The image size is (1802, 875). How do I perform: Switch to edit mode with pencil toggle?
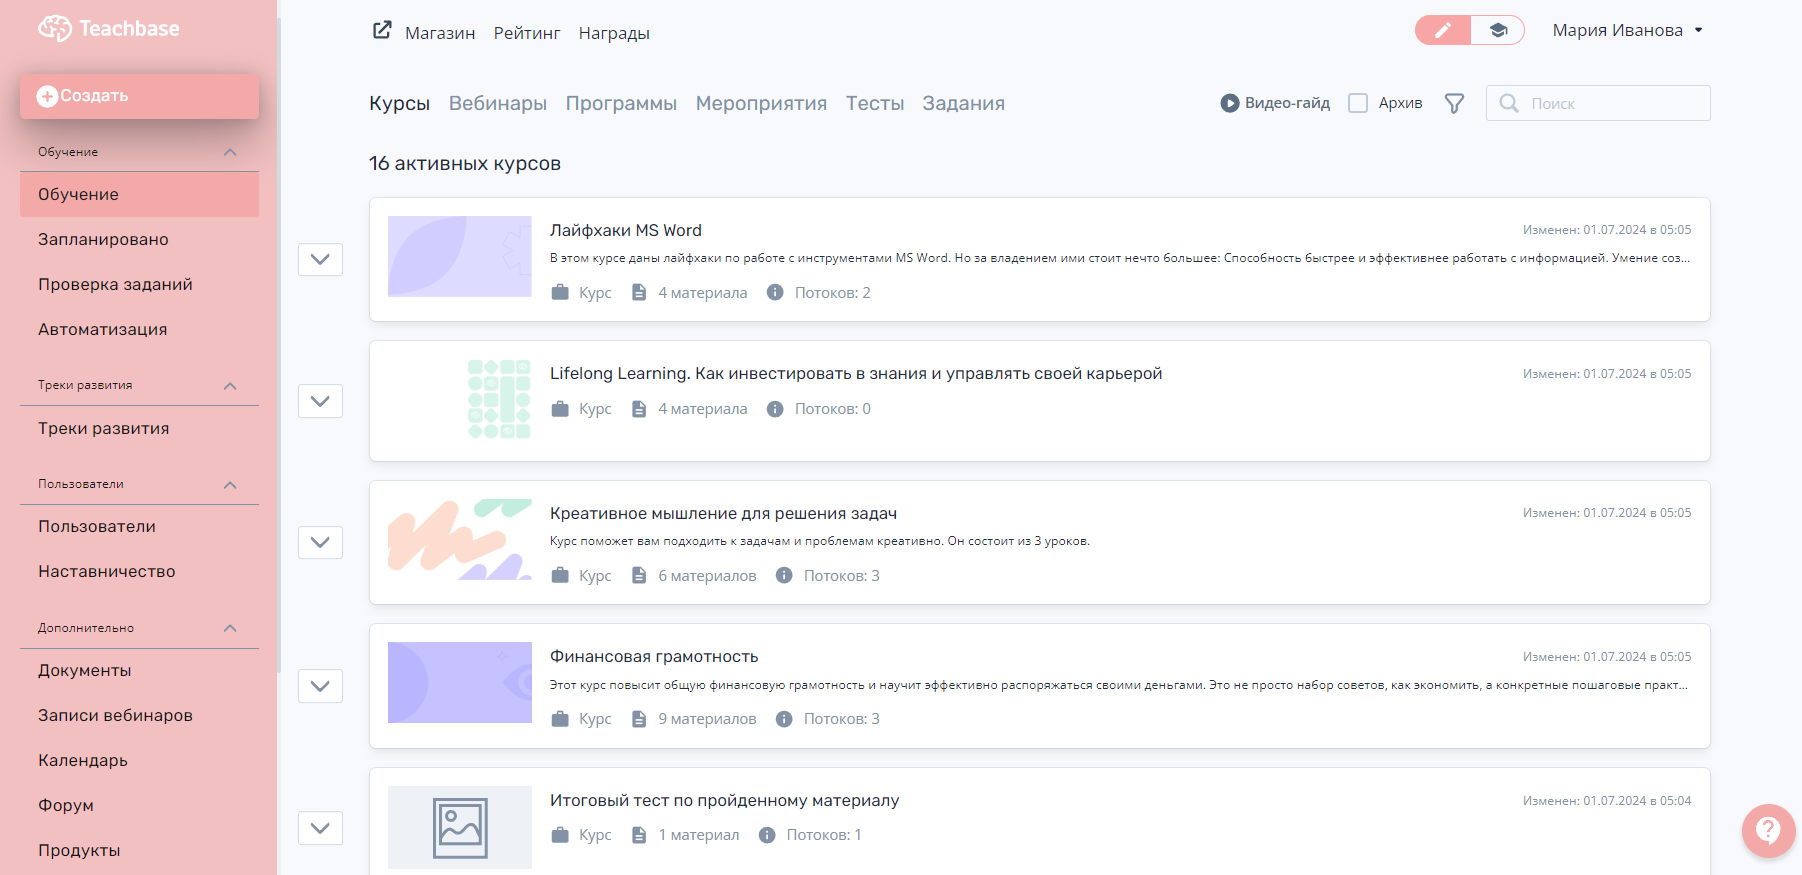coord(1443,31)
